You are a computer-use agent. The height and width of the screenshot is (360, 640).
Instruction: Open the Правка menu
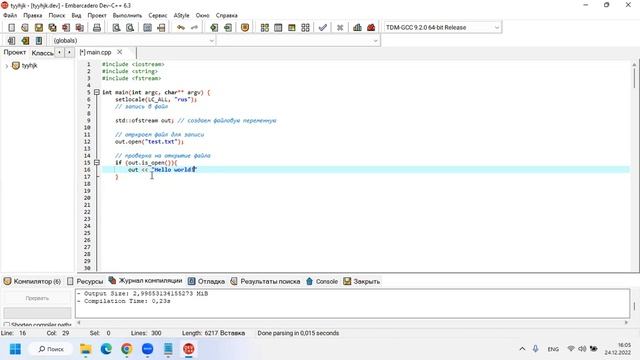pyautogui.click(x=33, y=15)
